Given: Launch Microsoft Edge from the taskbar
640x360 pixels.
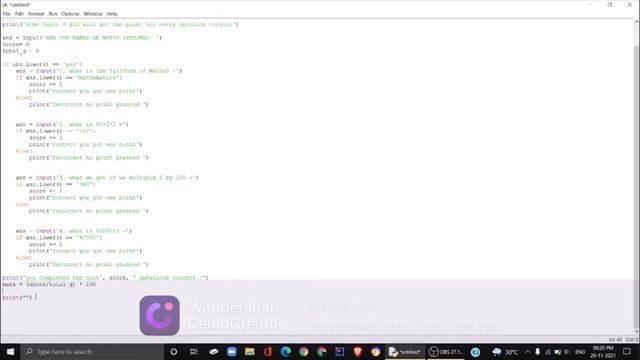Looking at the screenshot, I should point(286,352).
